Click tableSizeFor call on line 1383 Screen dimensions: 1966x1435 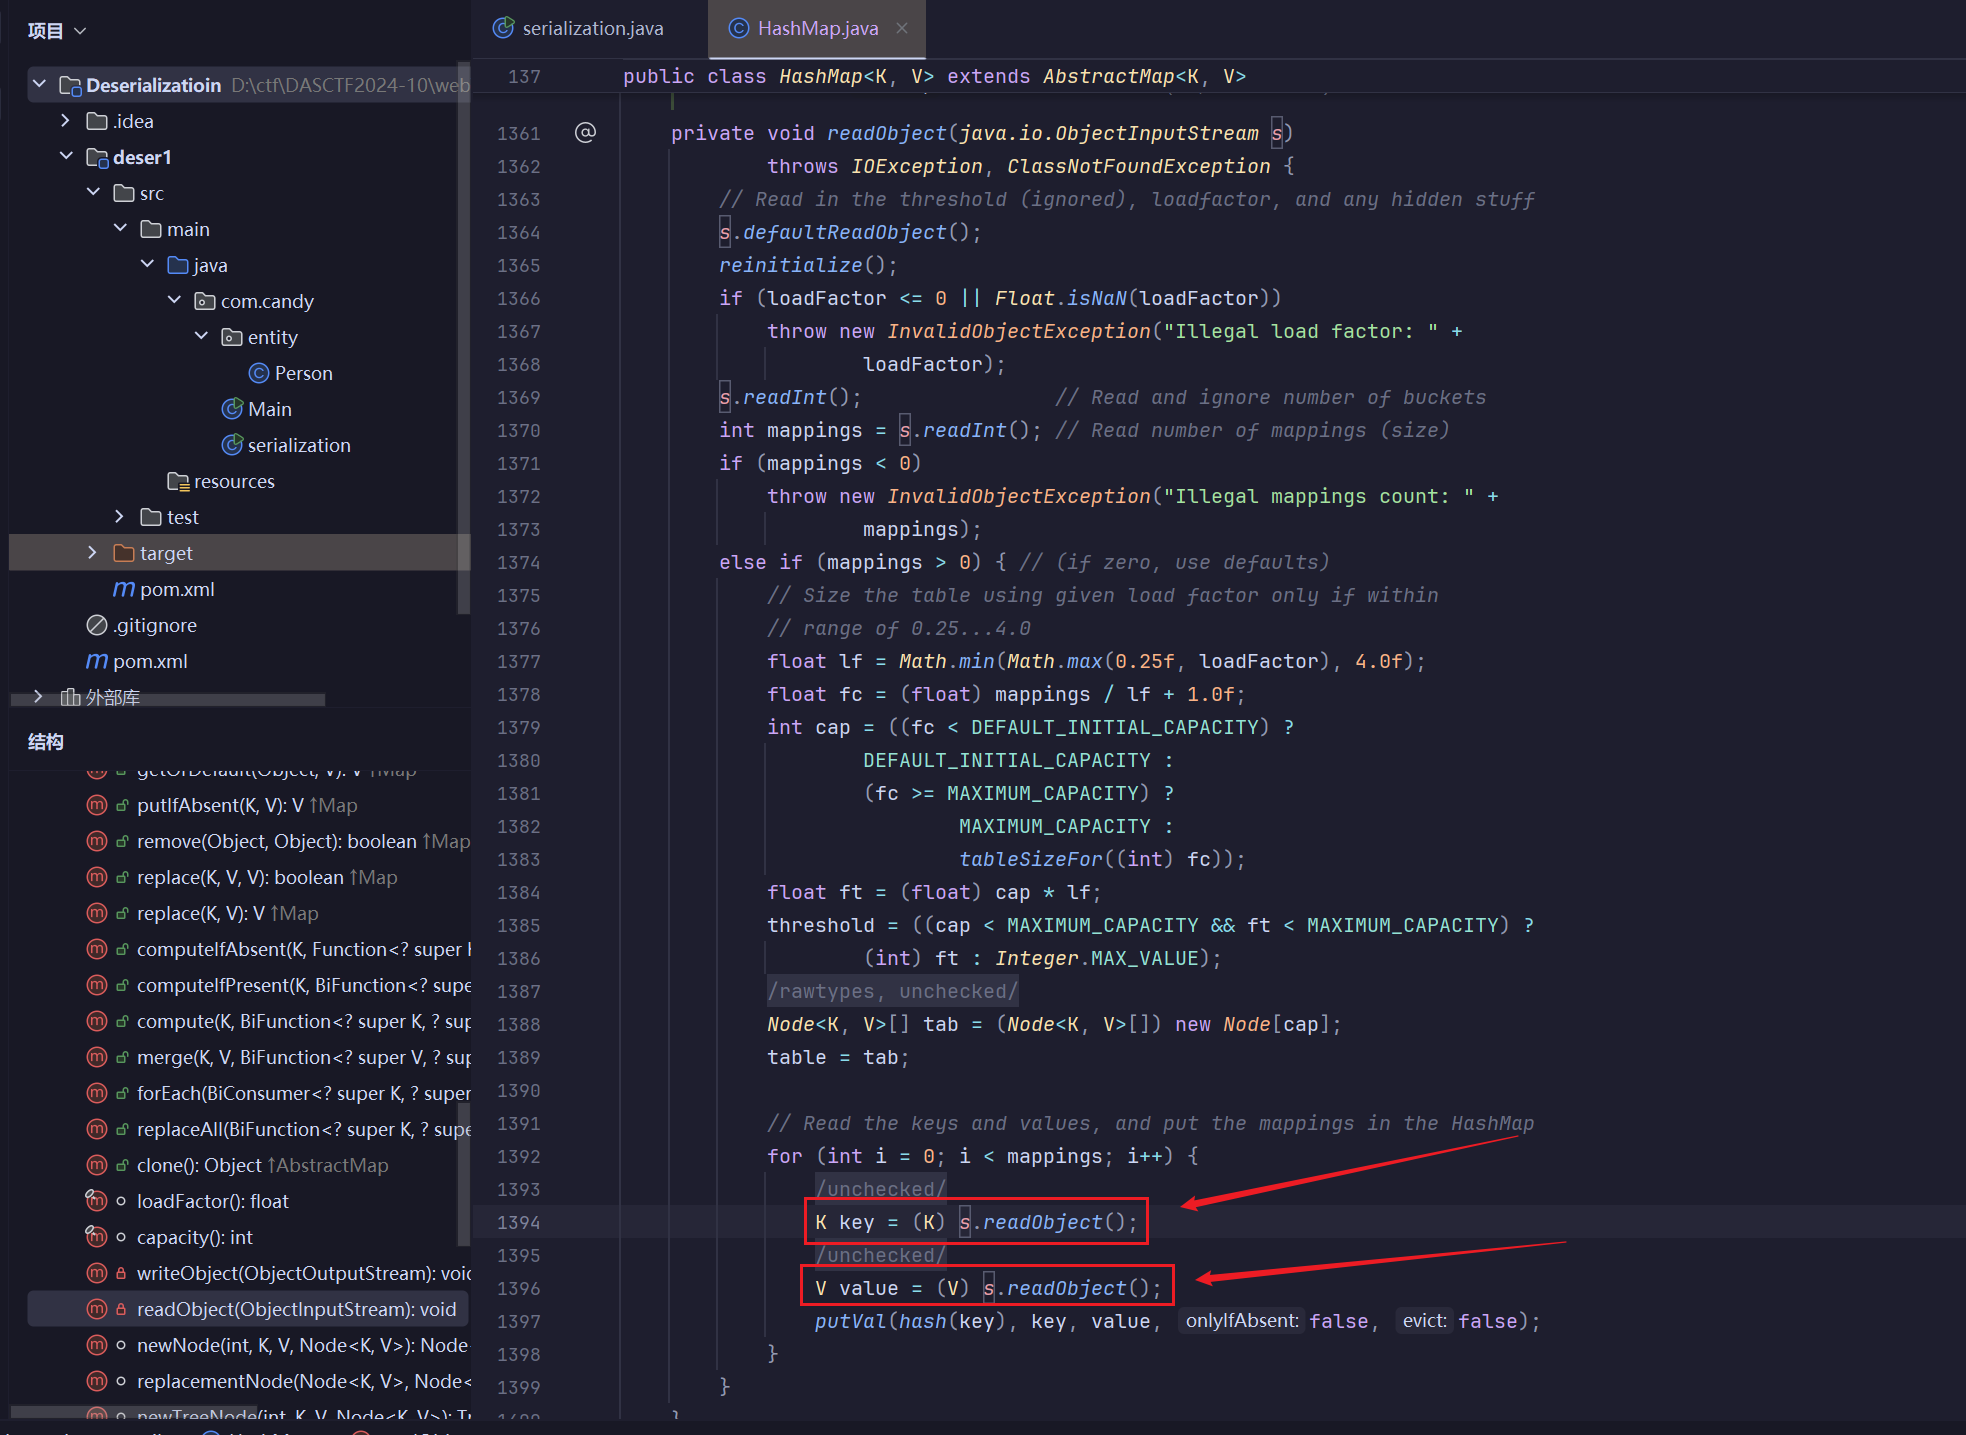[1030, 859]
